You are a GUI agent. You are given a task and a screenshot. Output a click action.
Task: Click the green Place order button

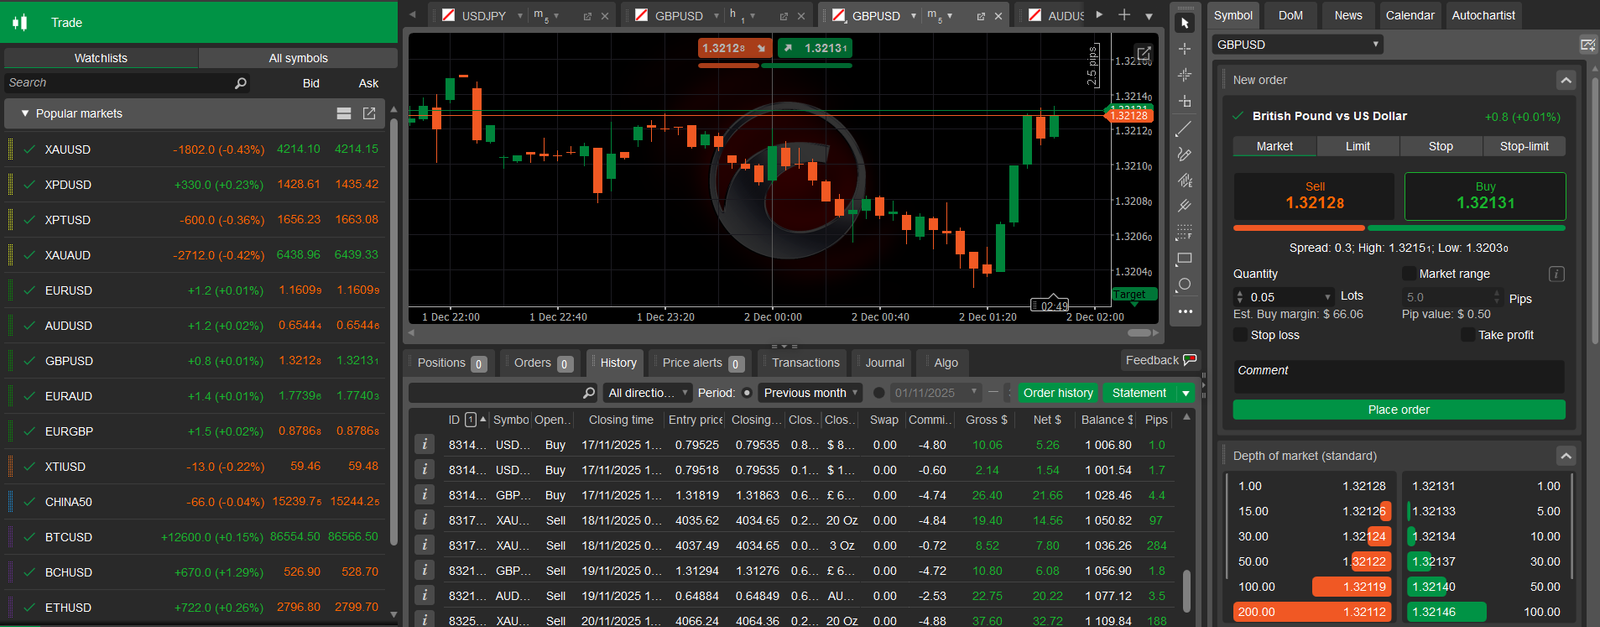(x=1398, y=410)
